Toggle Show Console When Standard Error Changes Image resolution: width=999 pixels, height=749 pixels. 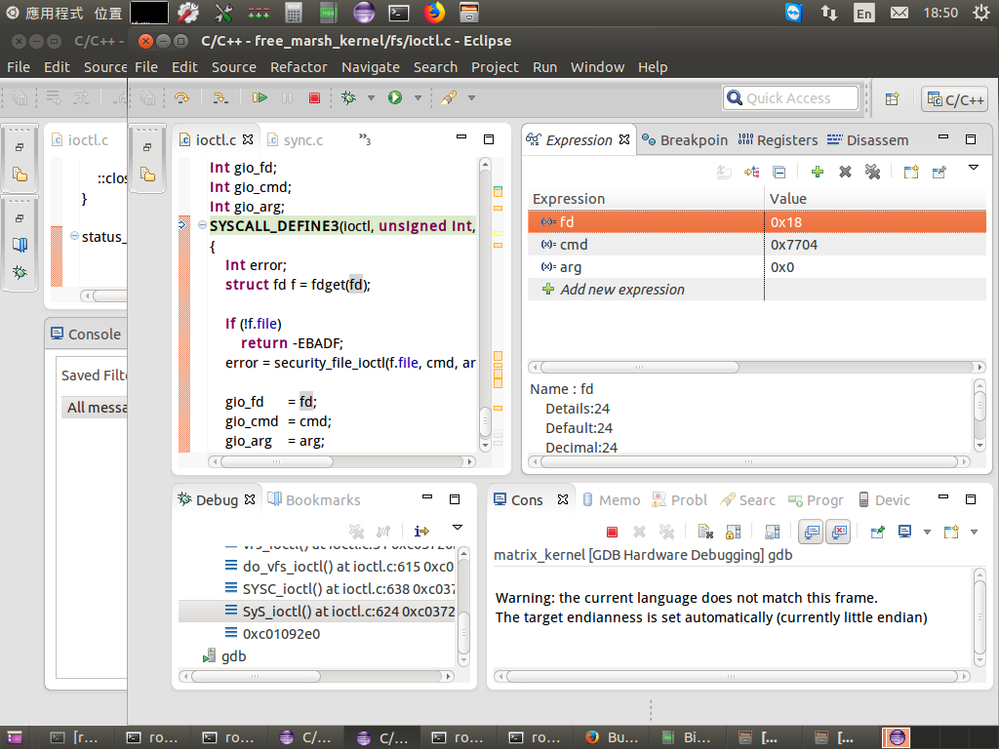pyautogui.click(x=839, y=531)
